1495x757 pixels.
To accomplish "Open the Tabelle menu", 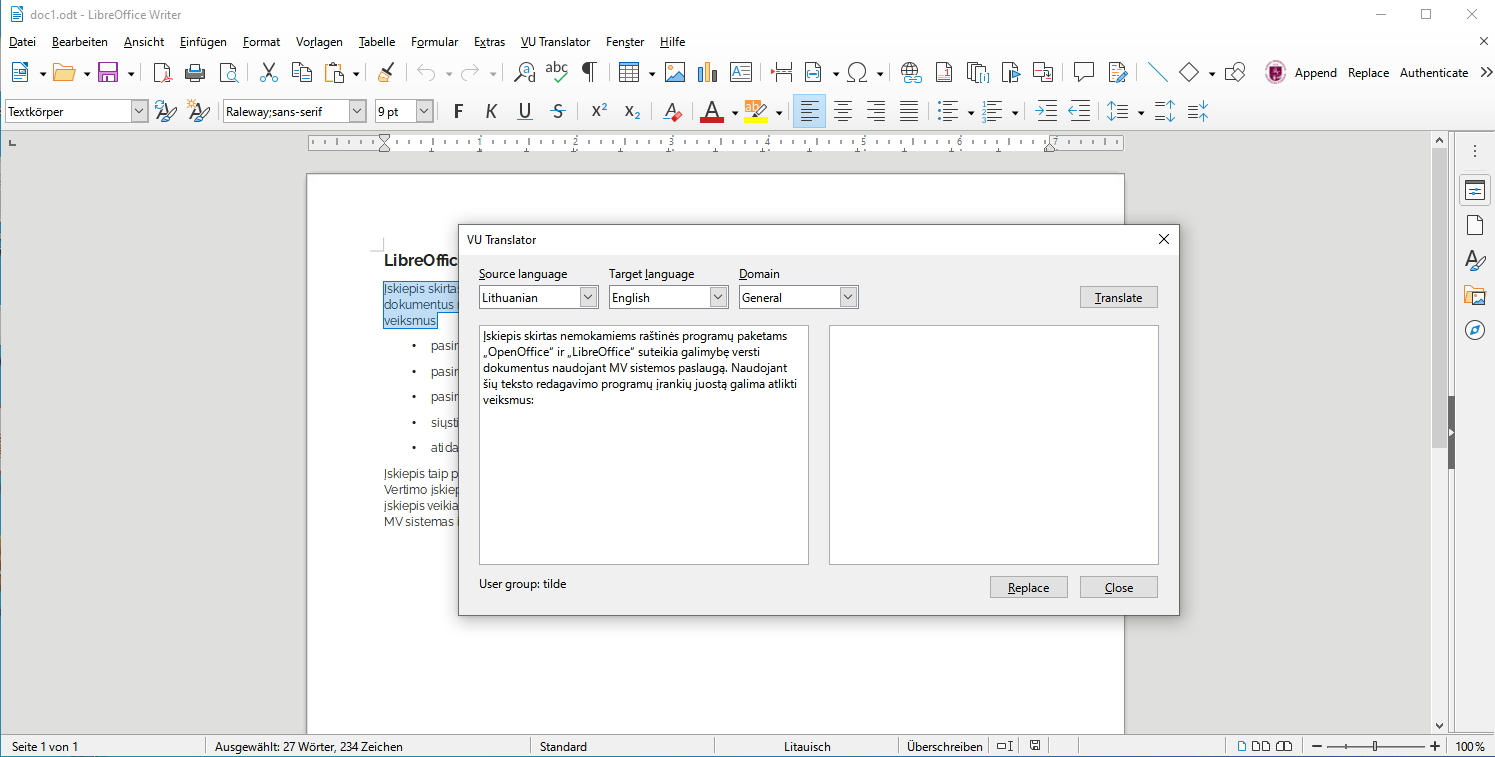I will point(377,42).
